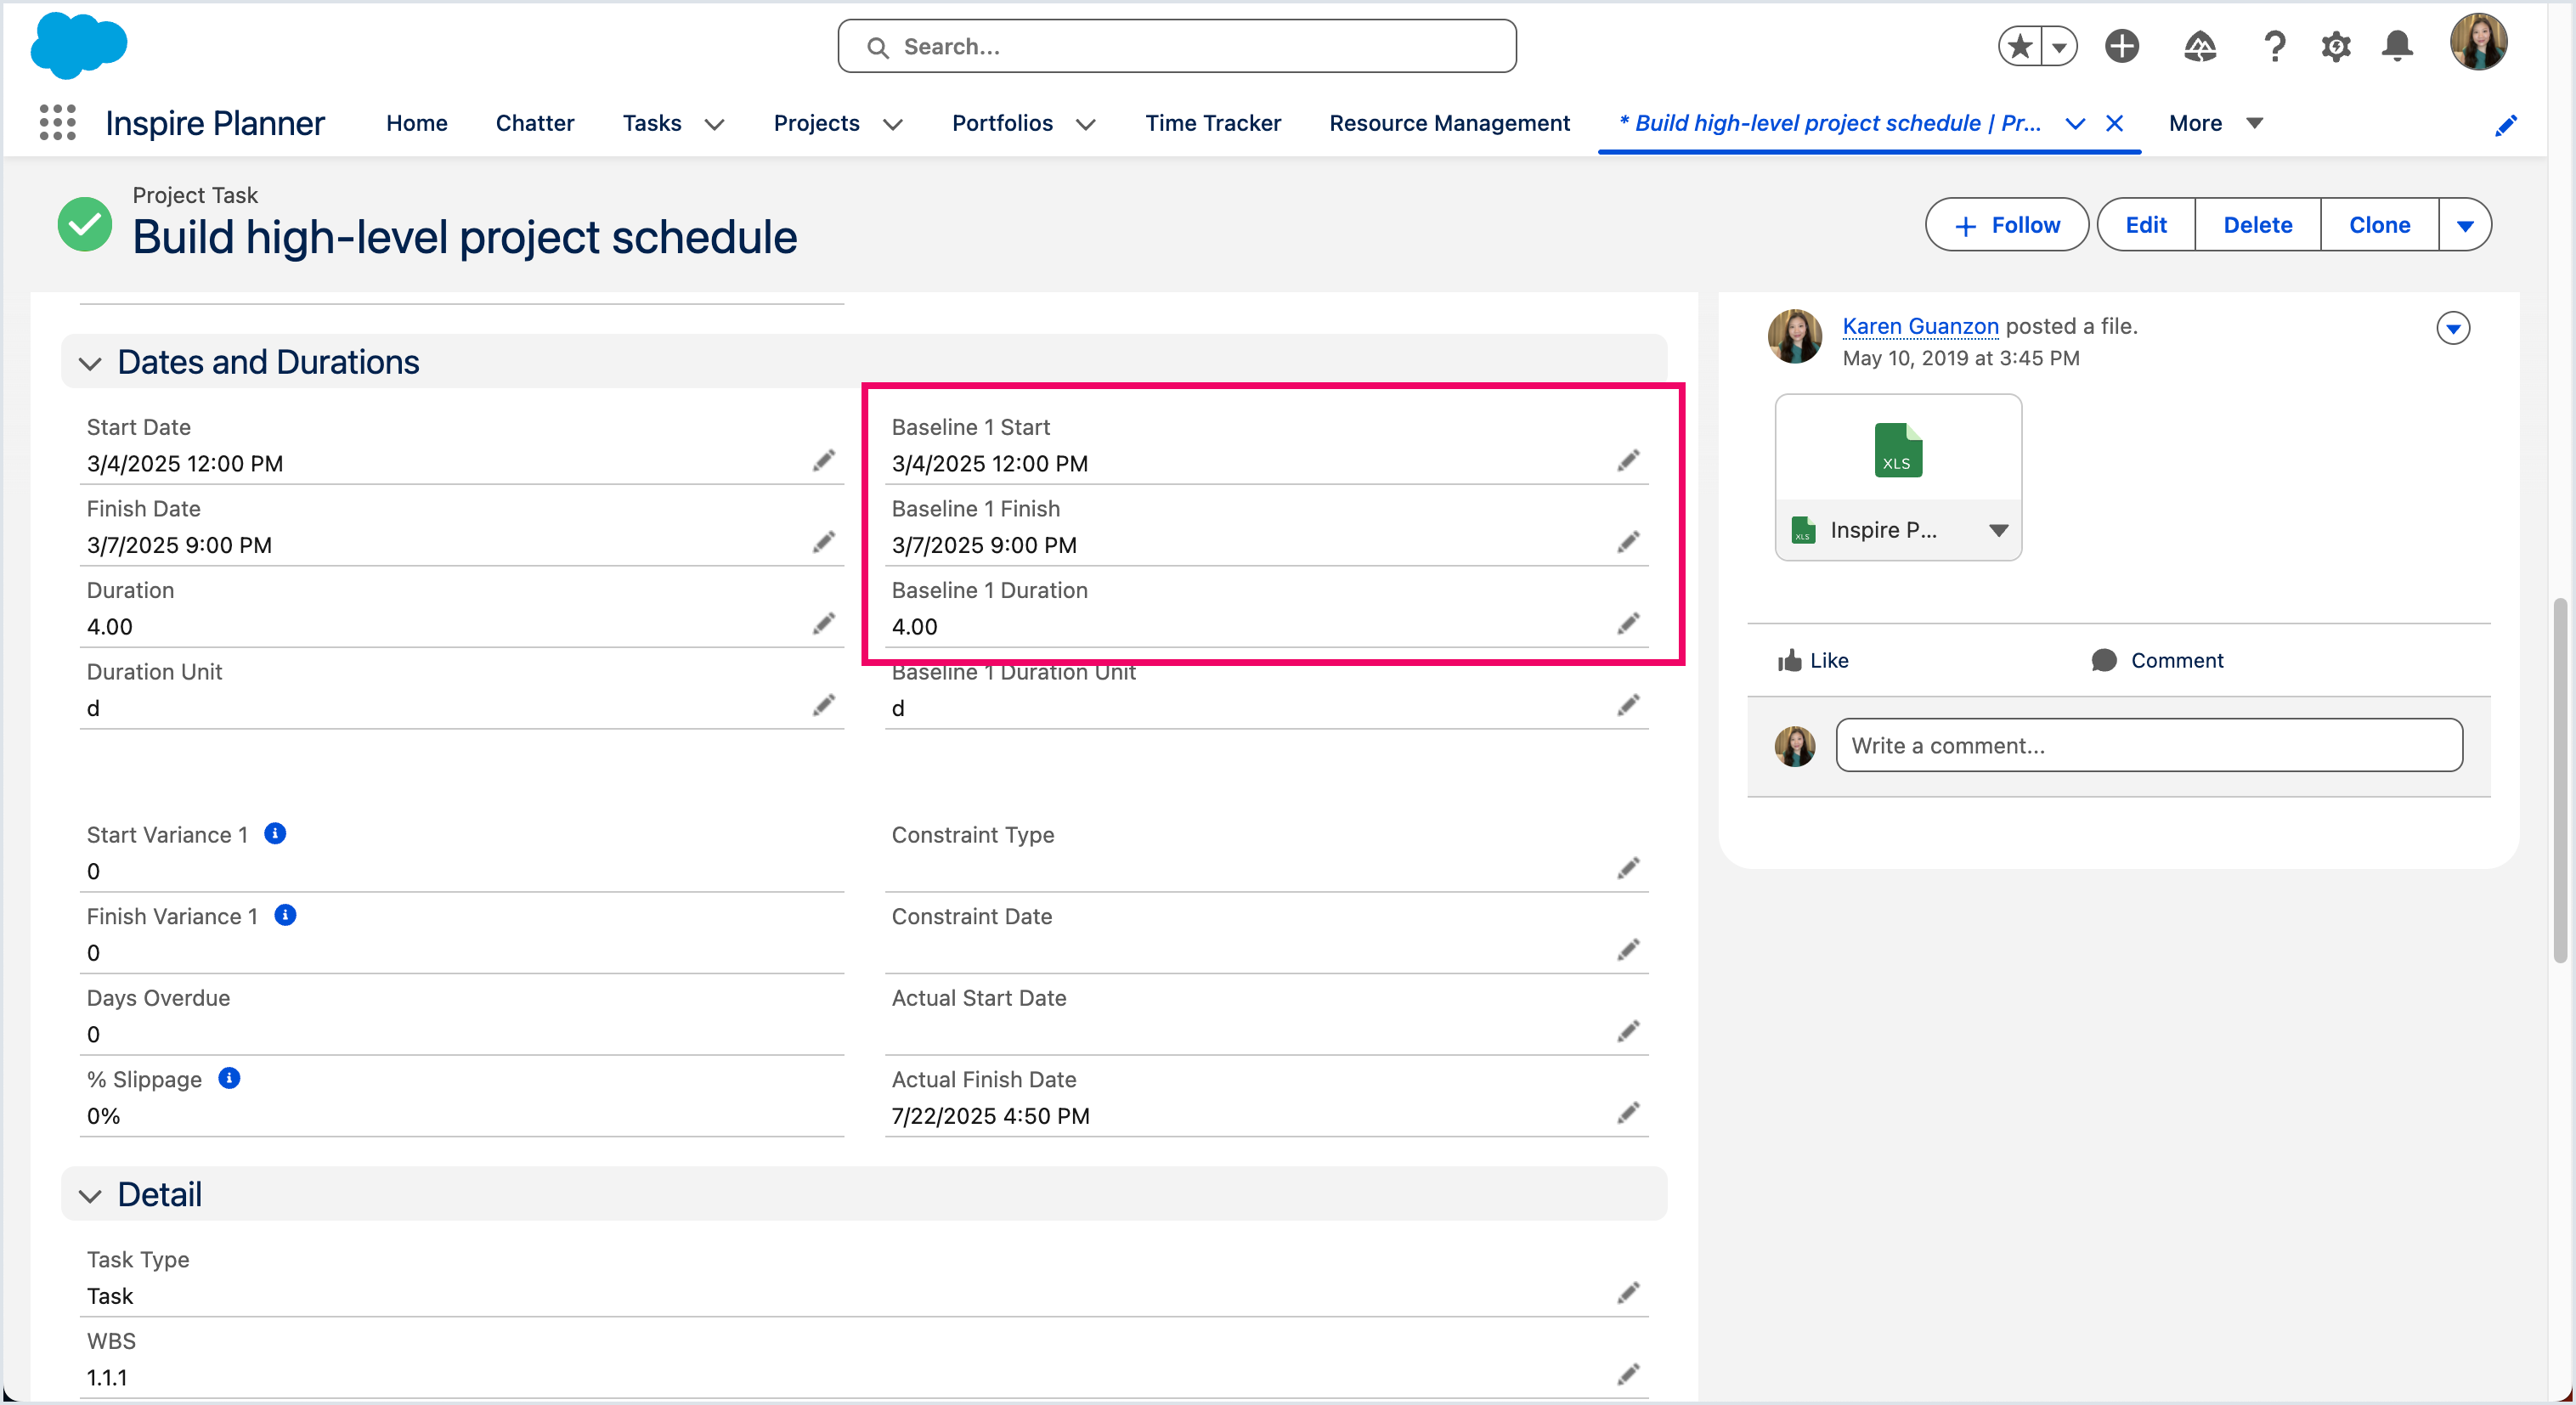This screenshot has width=2576, height=1405.
Task: Open the Projects tab
Action: point(816,123)
